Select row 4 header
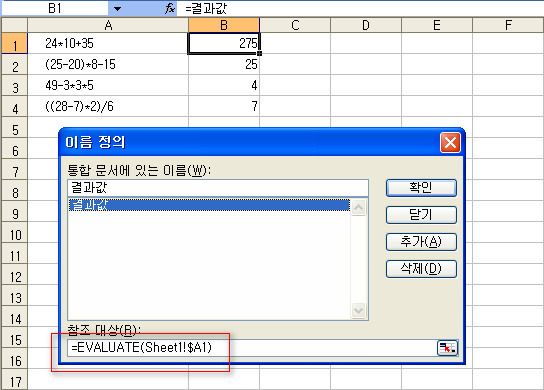The image size is (544, 390). 15,107
